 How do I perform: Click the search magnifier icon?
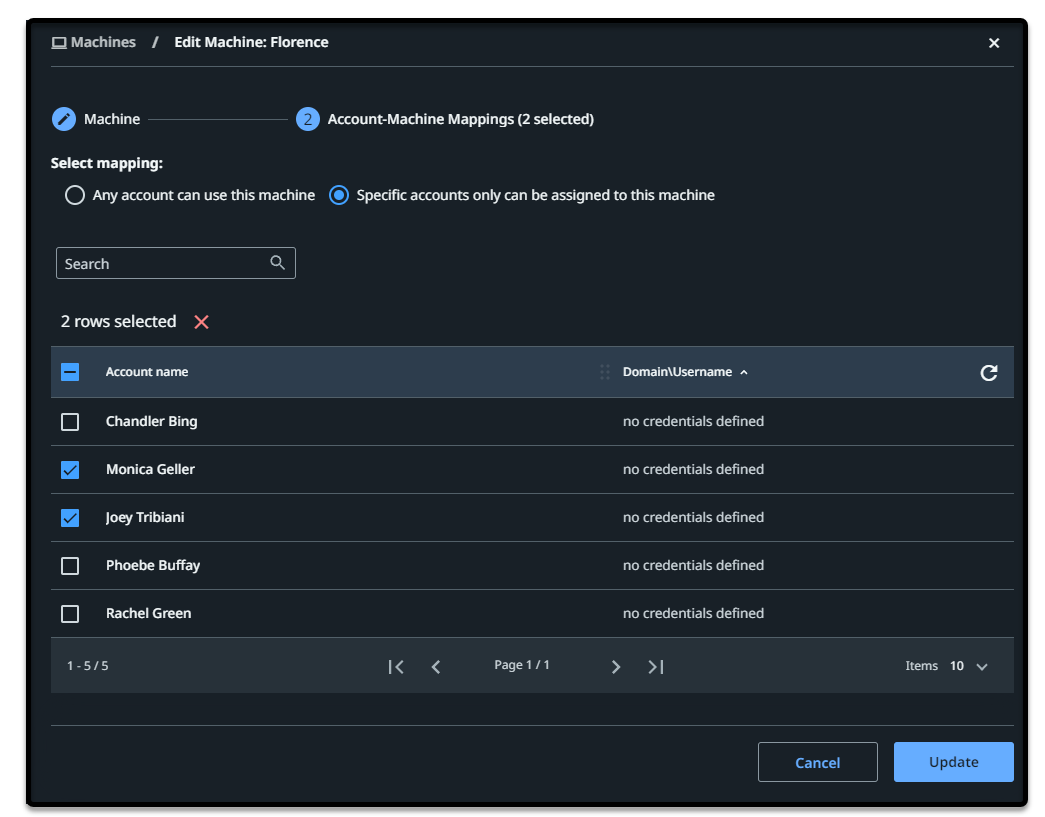(x=277, y=263)
